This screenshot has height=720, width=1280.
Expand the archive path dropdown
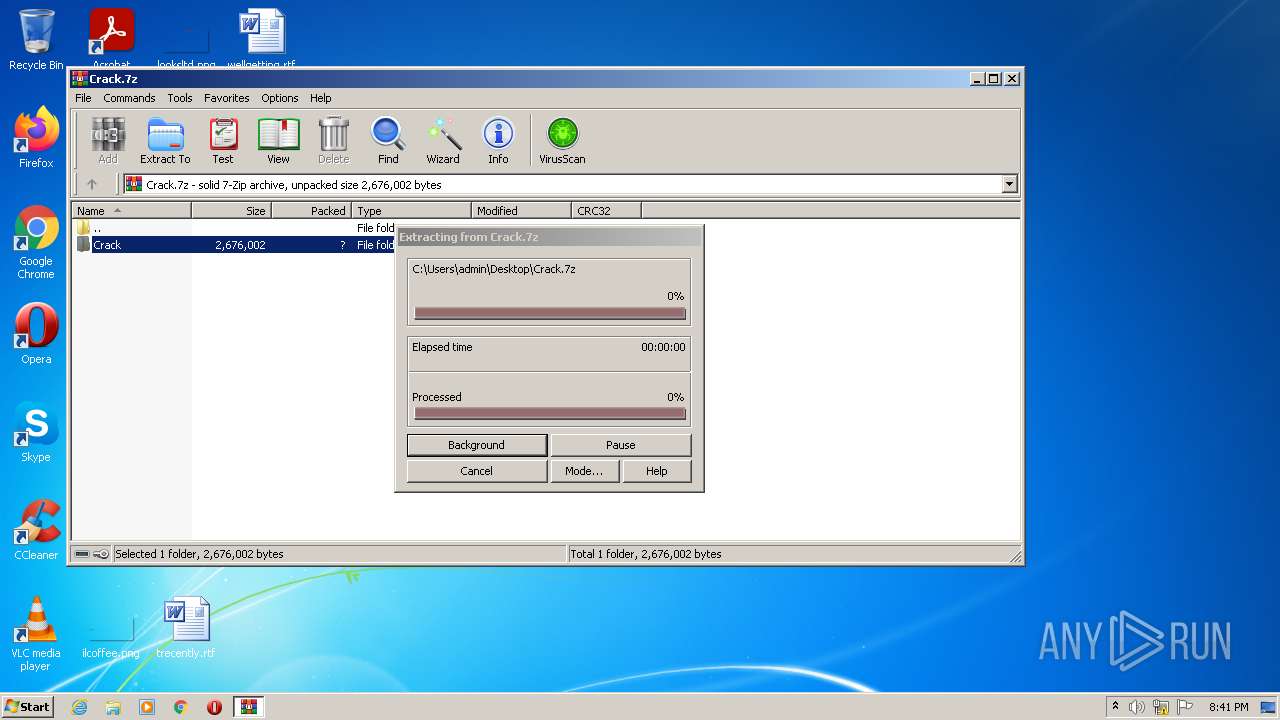point(1009,184)
